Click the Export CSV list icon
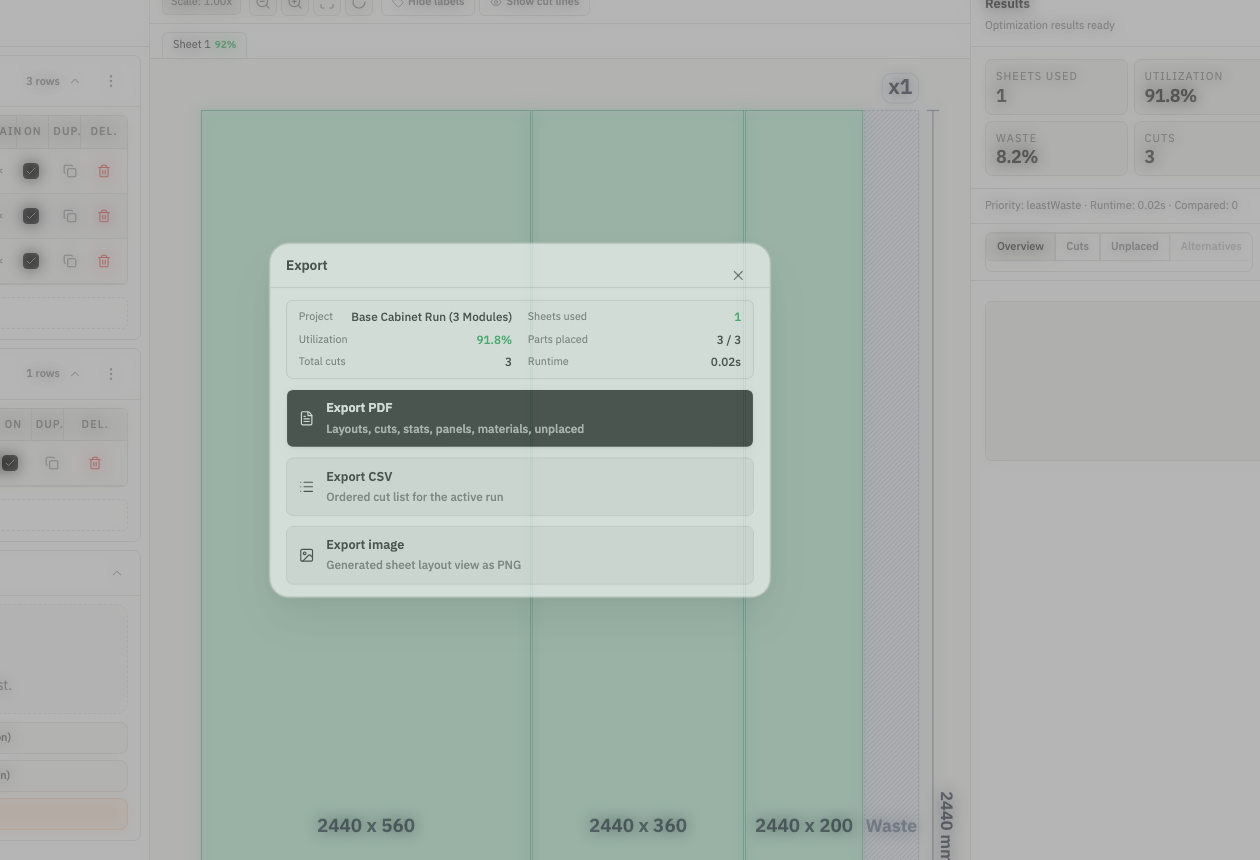 click(307, 486)
